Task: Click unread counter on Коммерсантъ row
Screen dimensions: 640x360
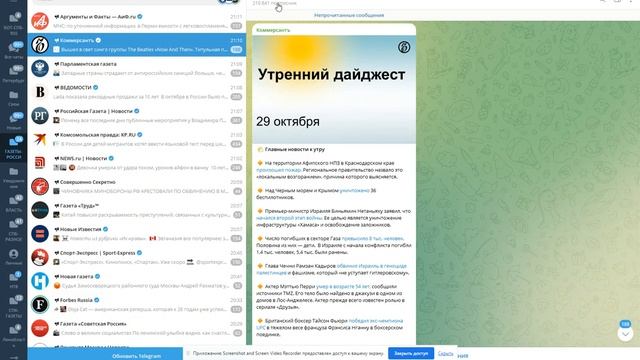Action: coord(236,49)
